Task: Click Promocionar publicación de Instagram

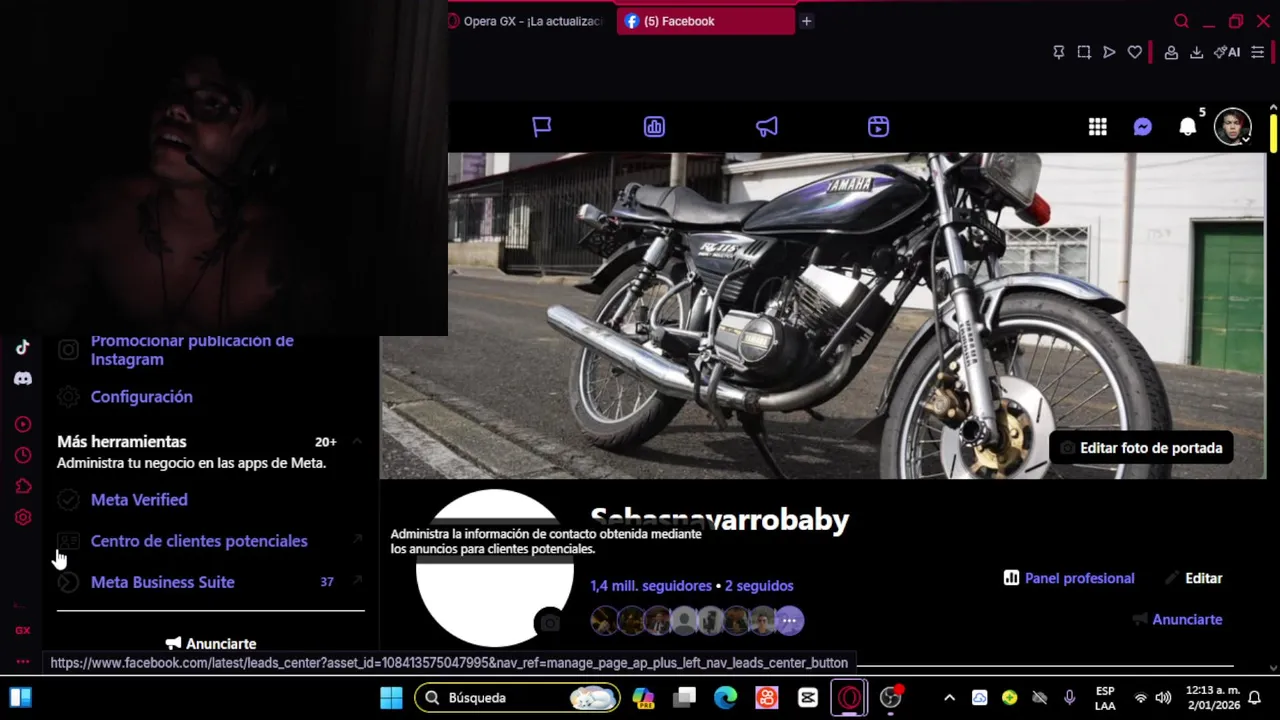Action: click(x=192, y=350)
